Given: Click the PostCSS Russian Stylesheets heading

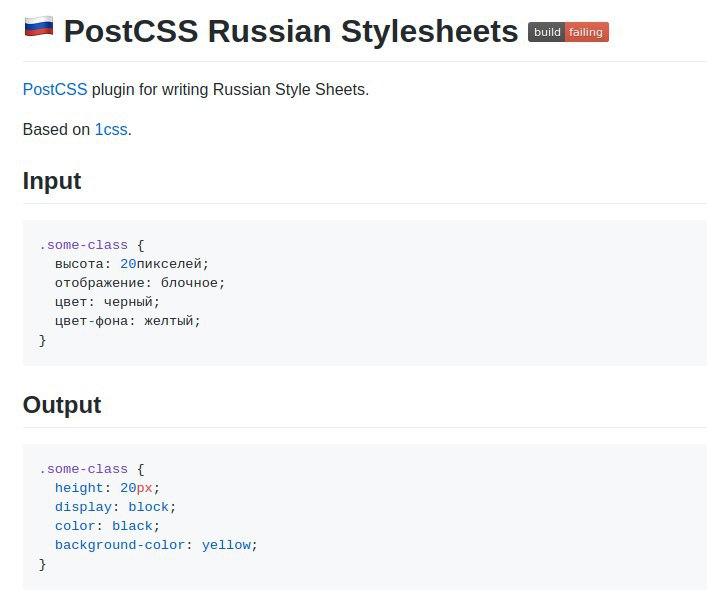Looking at the screenshot, I should [291, 31].
